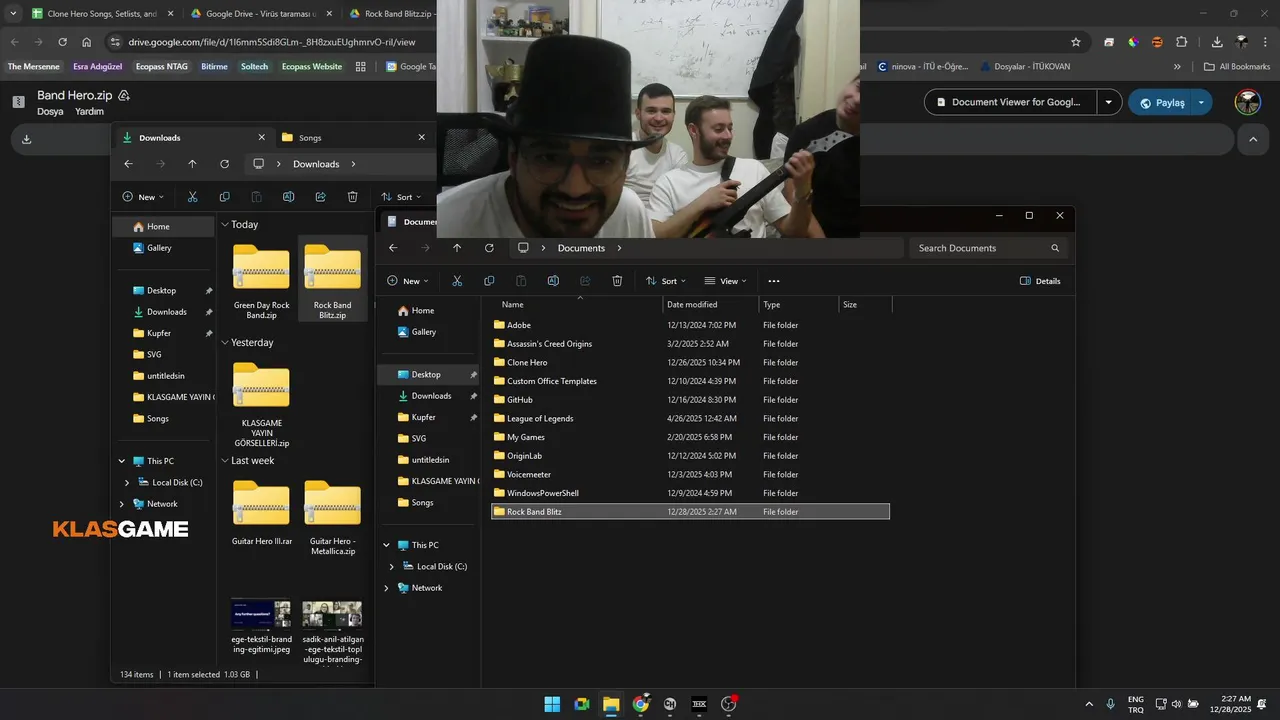Open the Paylaş share options arrow
1280x720 pixels.
1201,102
